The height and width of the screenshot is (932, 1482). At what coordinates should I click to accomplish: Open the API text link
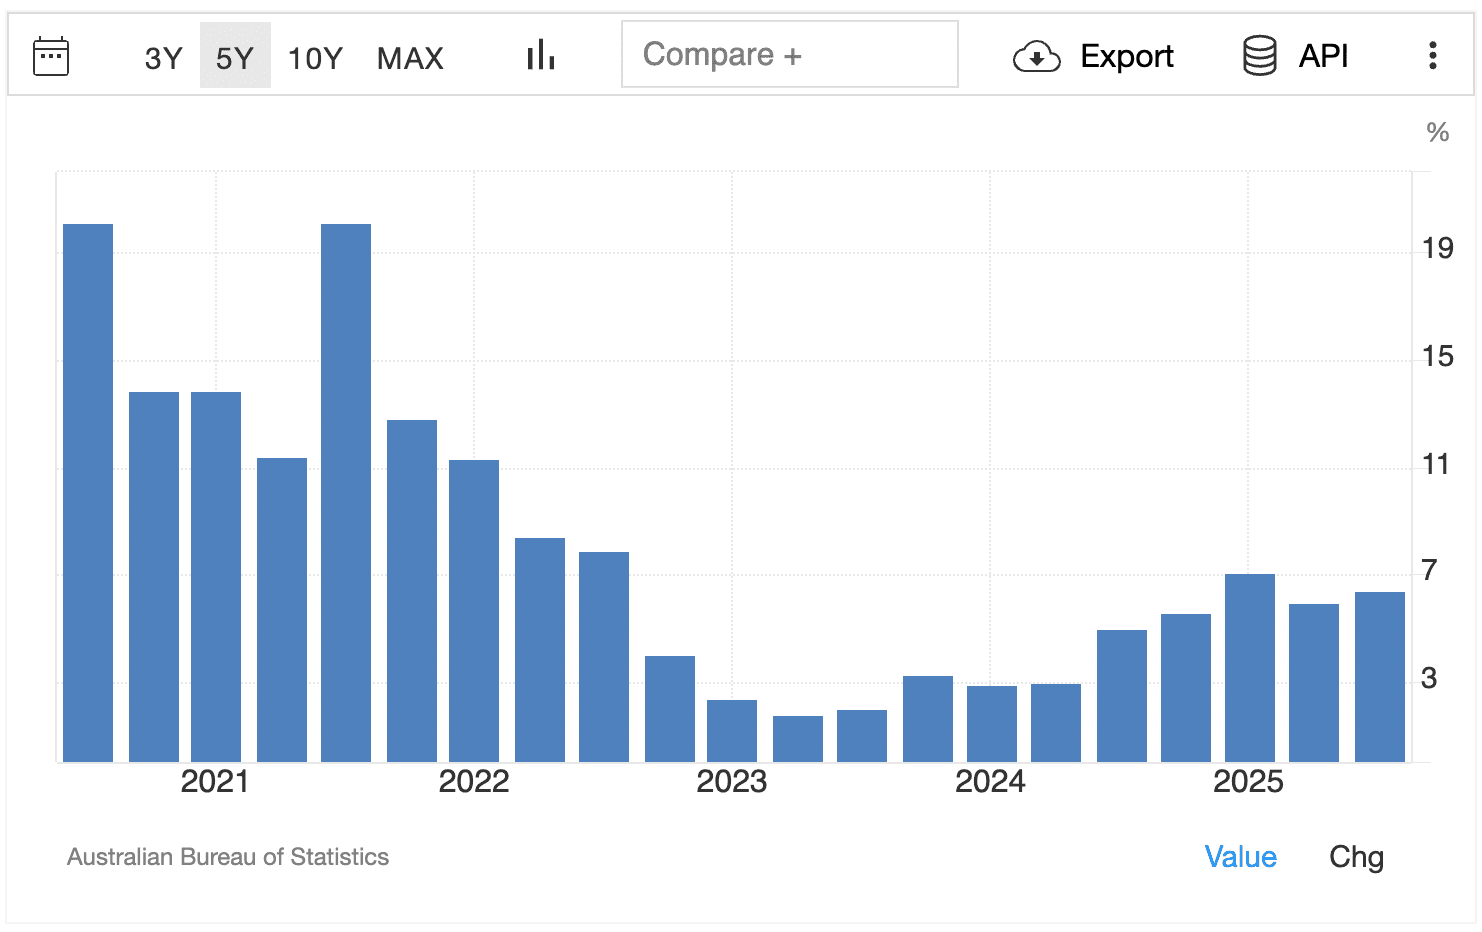point(1323,56)
